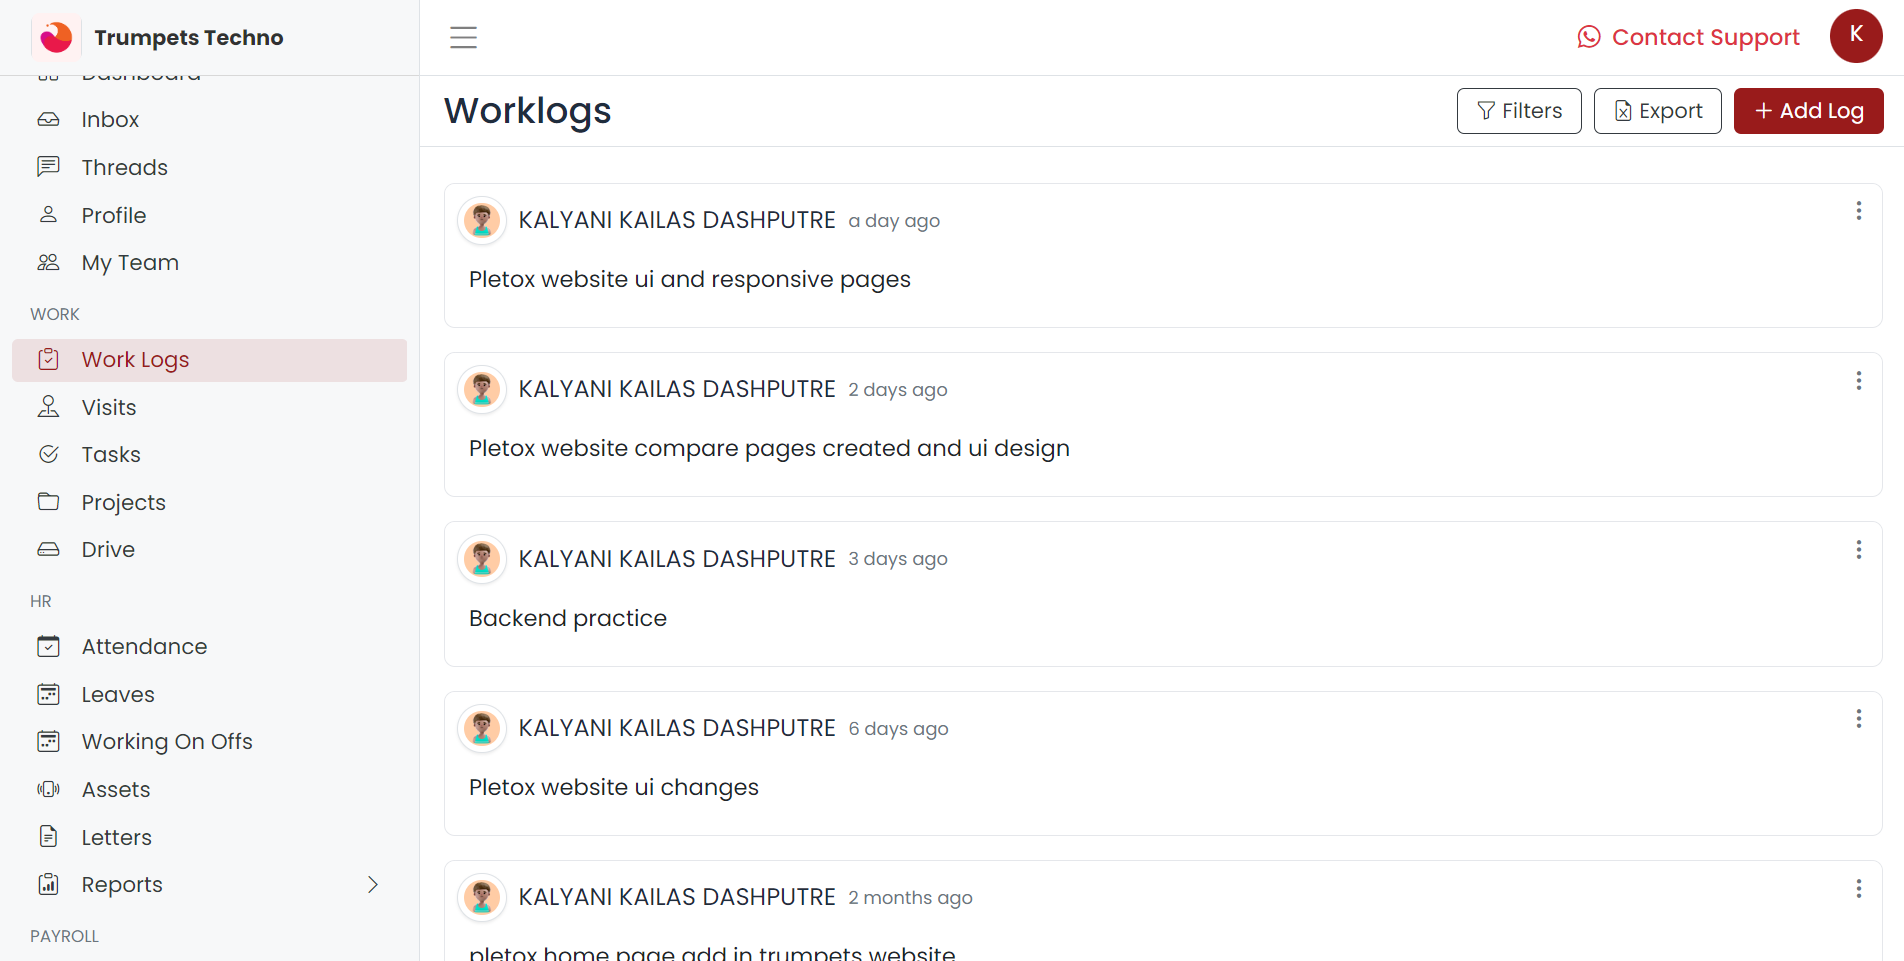Viewport: 1904px width, 961px height.
Task: Open the Contact Support link
Action: pos(1688,38)
